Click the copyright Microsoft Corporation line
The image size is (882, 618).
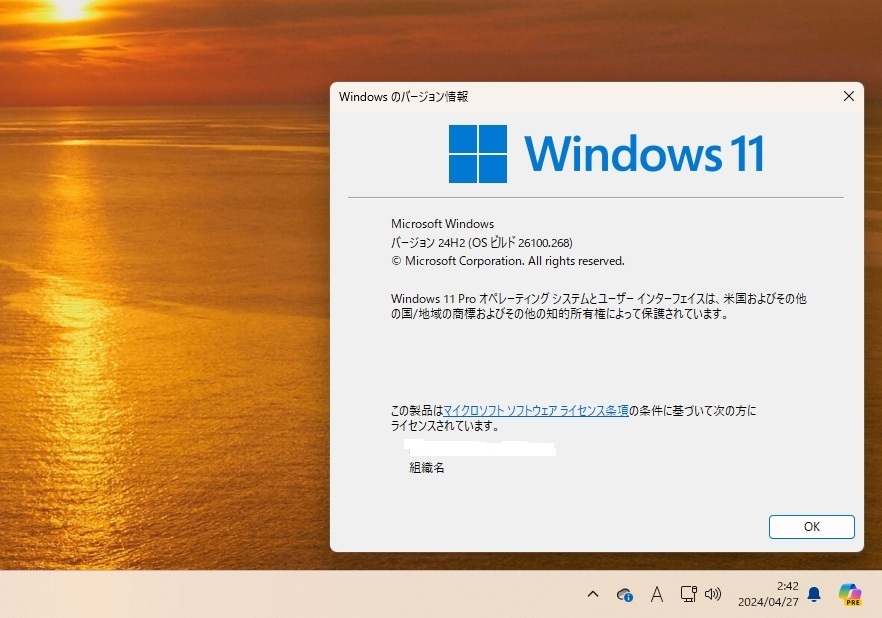pos(508,261)
